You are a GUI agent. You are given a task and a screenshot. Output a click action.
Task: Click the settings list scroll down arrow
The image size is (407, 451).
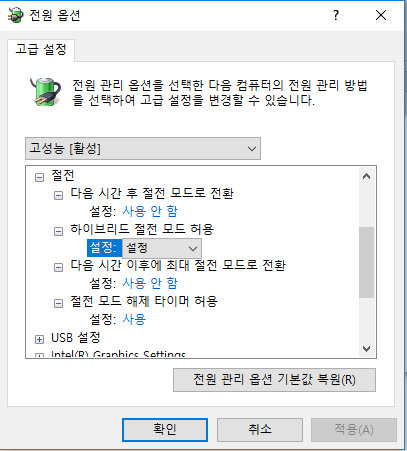tap(366, 349)
